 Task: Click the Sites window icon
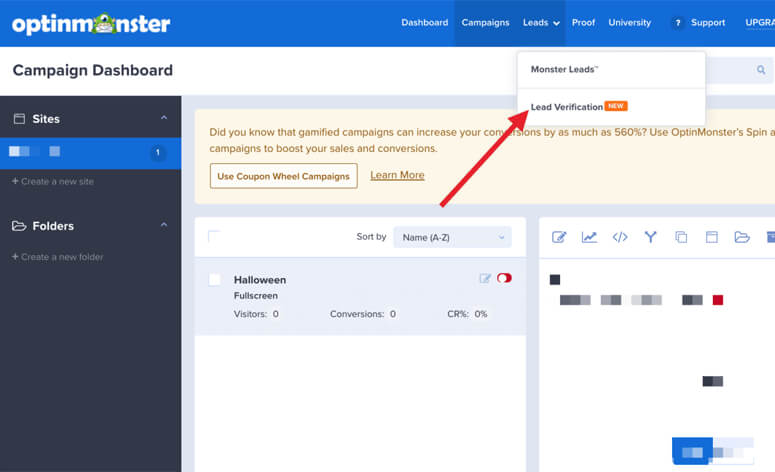(19, 119)
